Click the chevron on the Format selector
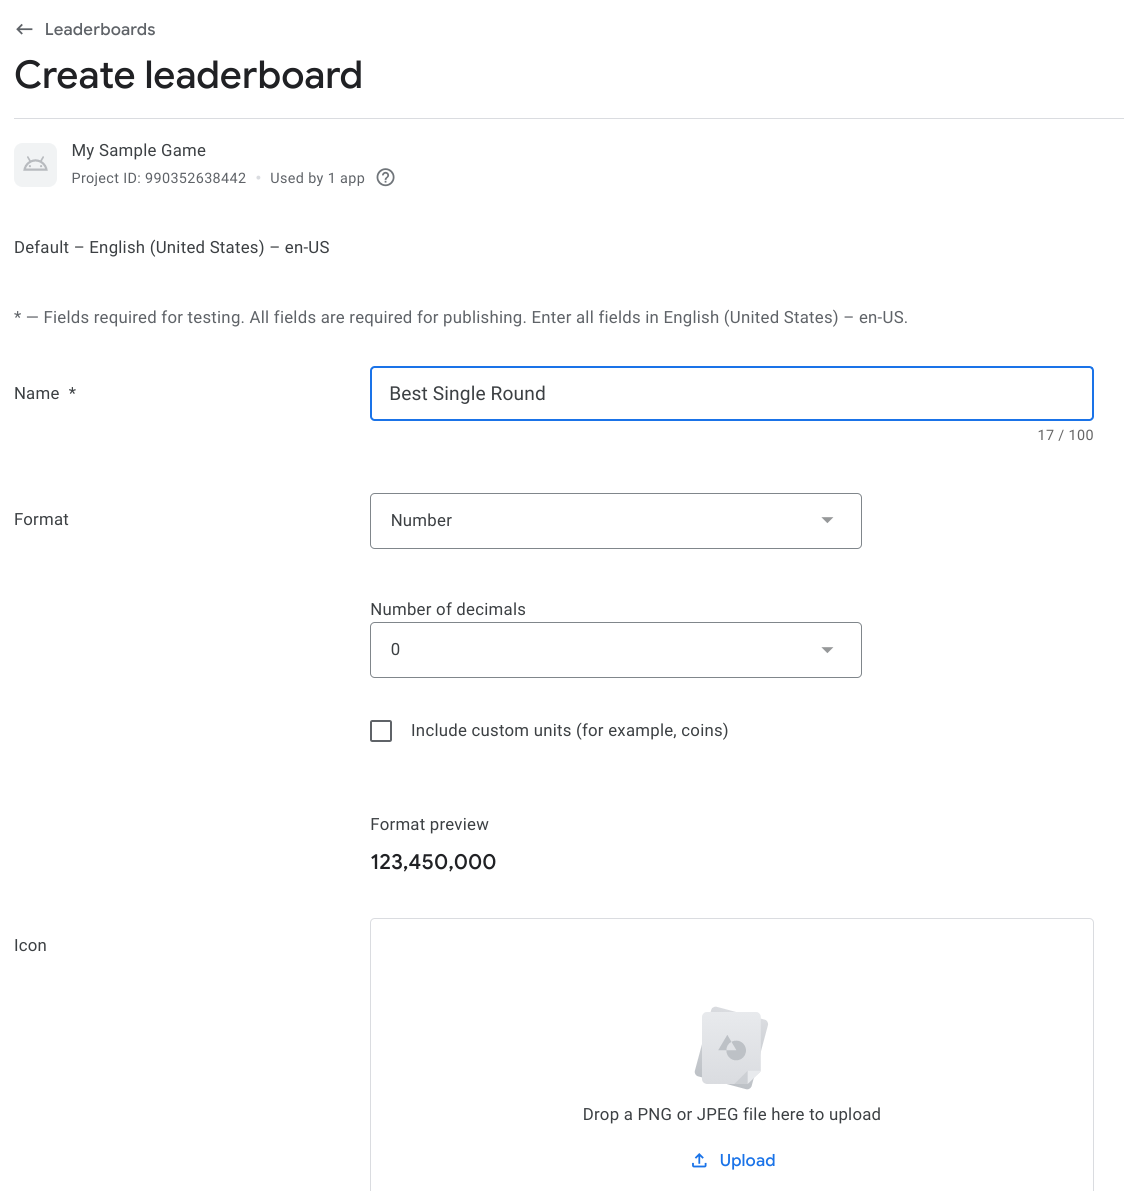The image size is (1124, 1191). click(x=827, y=520)
